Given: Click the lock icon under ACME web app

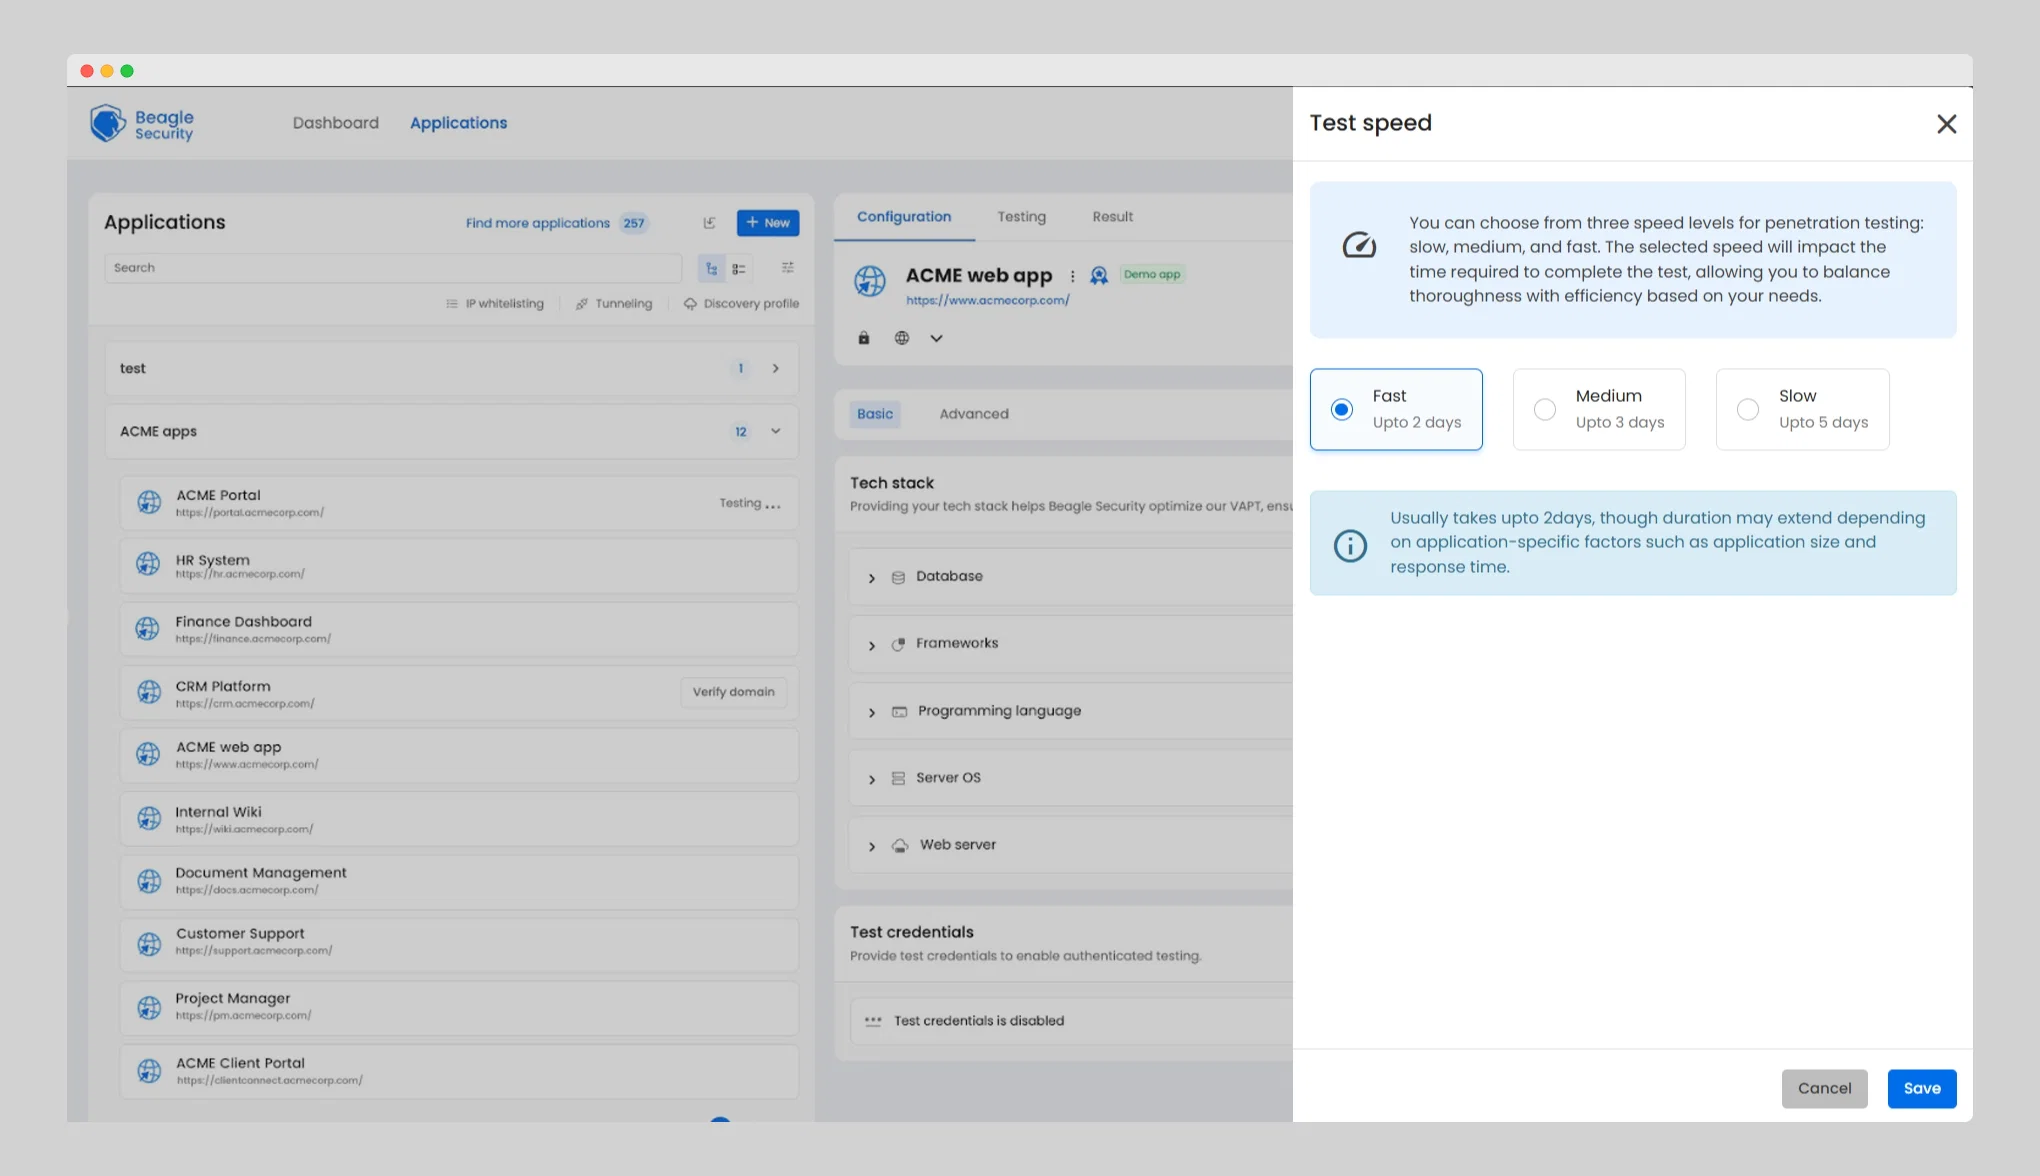Looking at the screenshot, I should pyautogui.click(x=864, y=338).
